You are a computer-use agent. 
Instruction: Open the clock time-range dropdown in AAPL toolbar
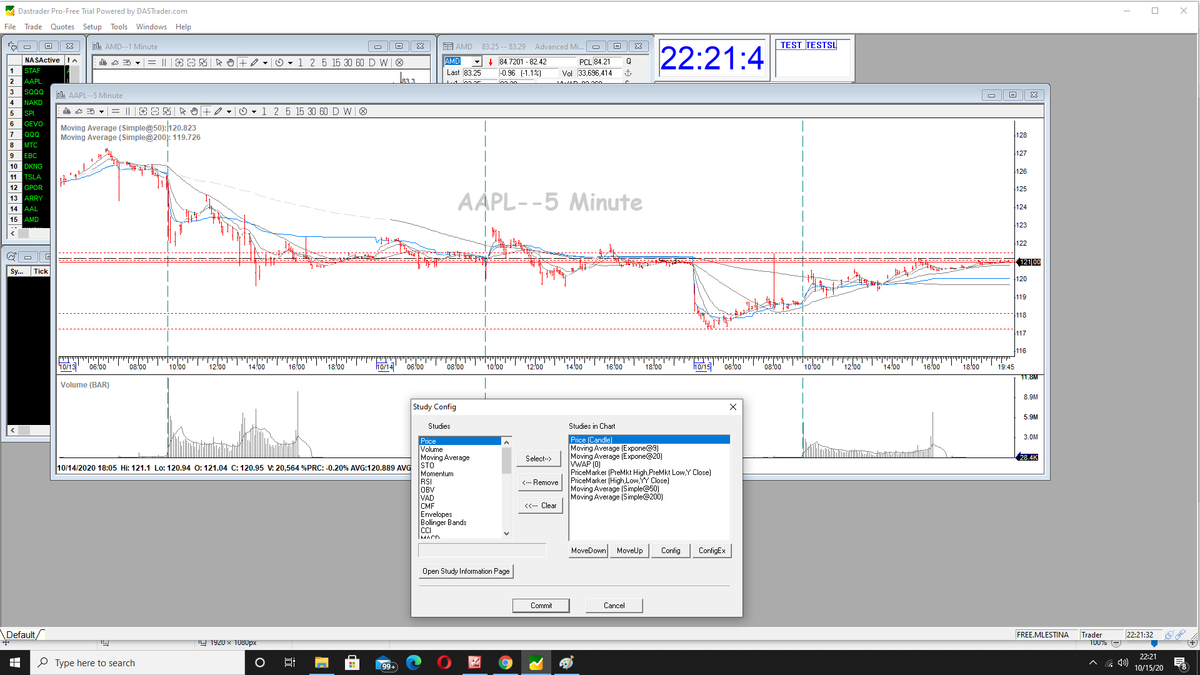[x=254, y=111]
